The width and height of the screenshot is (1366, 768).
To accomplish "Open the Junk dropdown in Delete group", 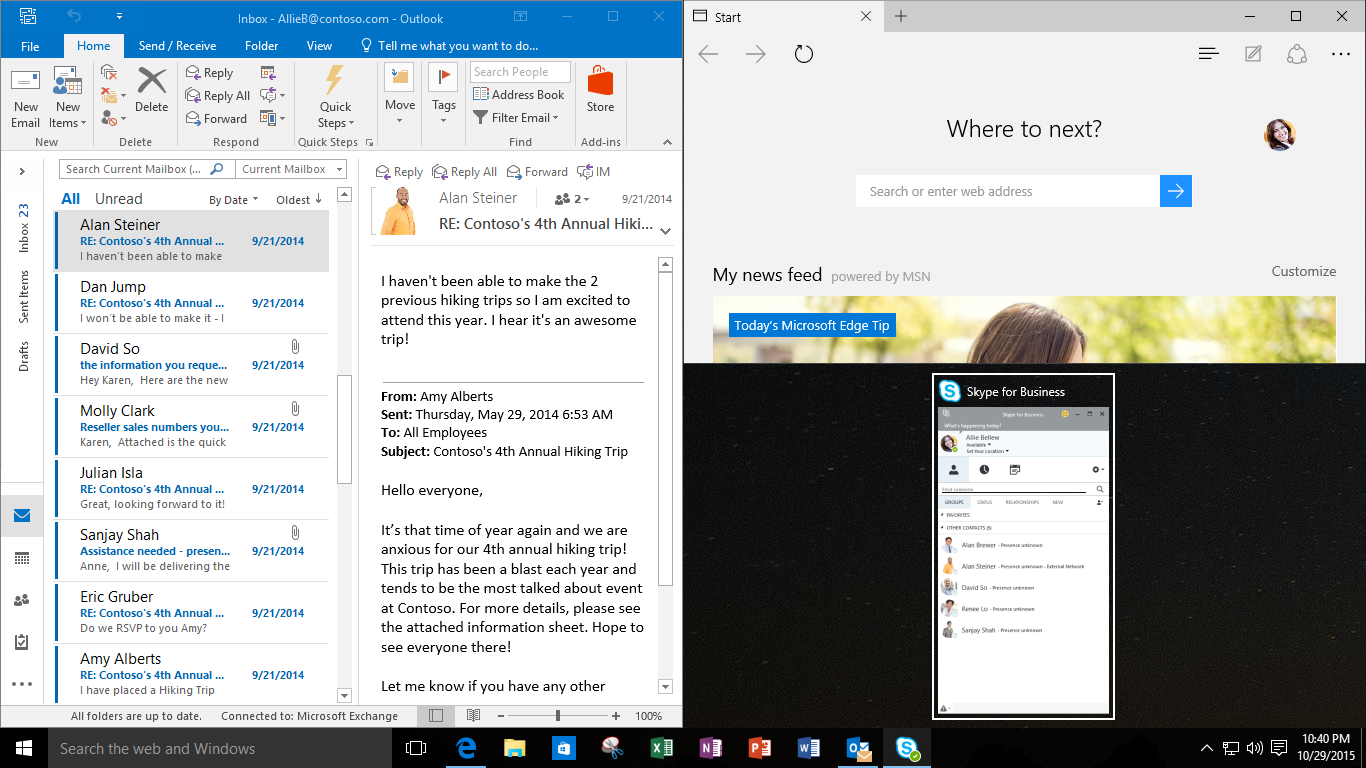I will [113, 119].
